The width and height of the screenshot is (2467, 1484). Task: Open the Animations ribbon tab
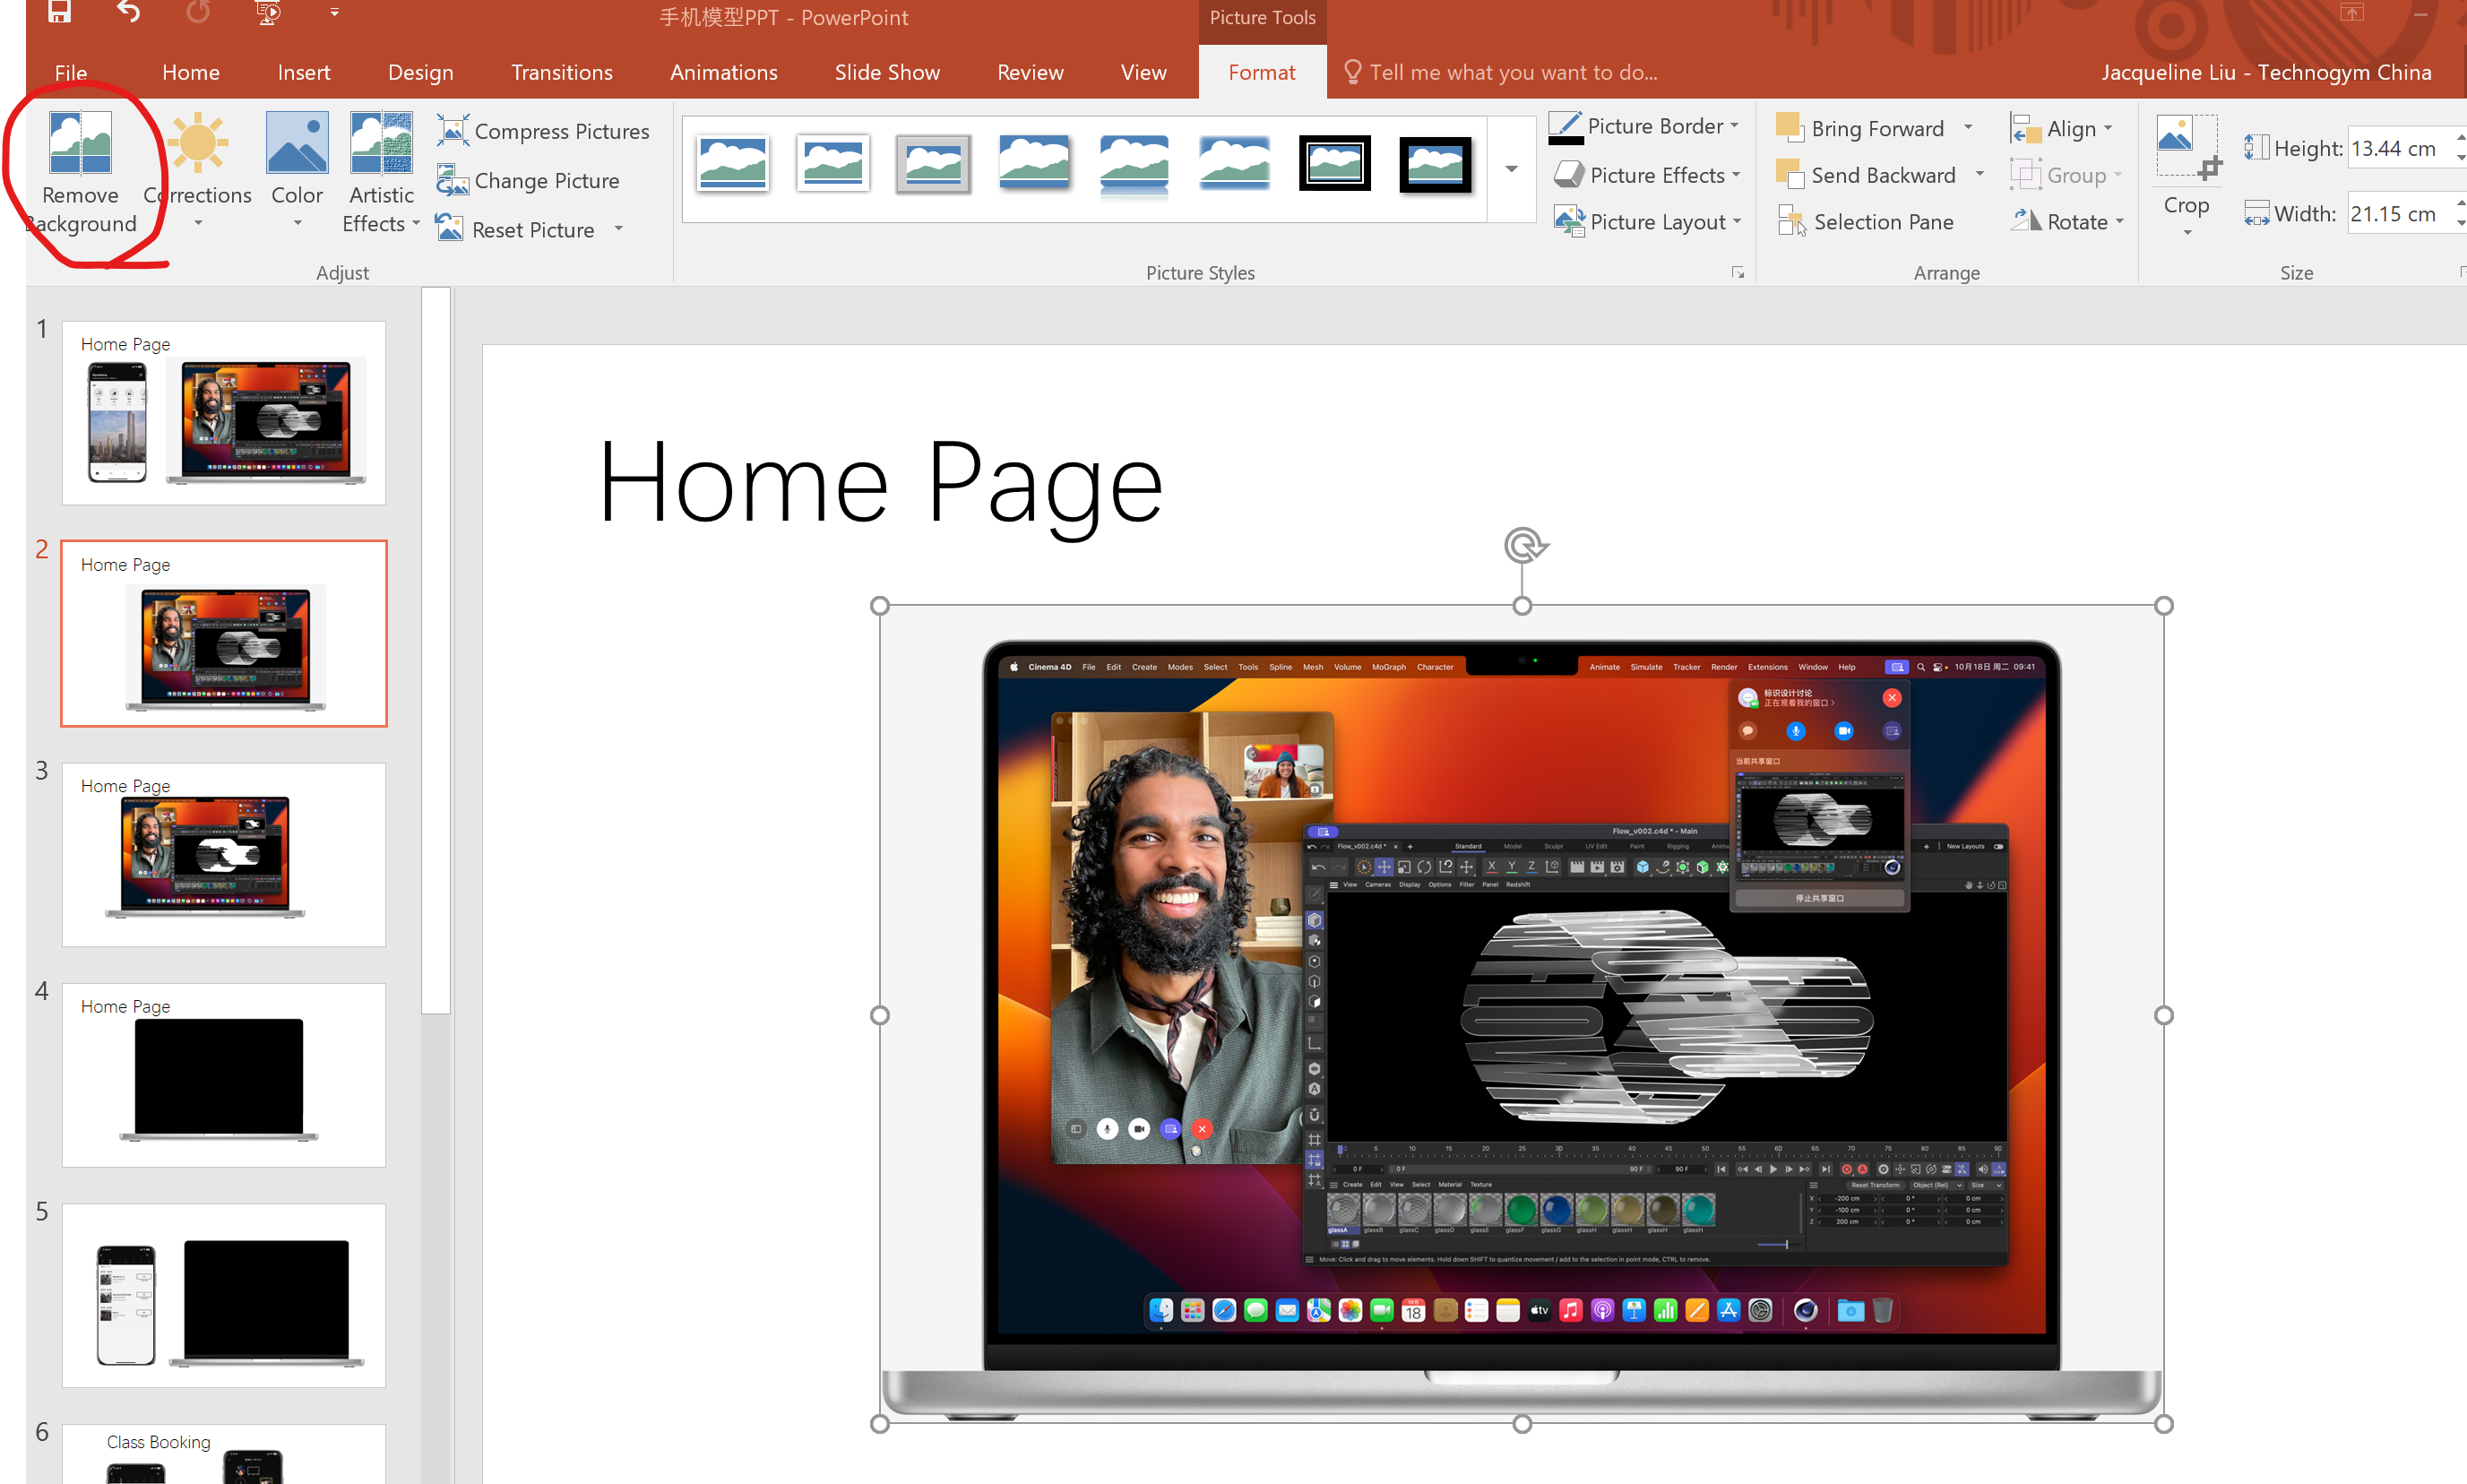[723, 72]
